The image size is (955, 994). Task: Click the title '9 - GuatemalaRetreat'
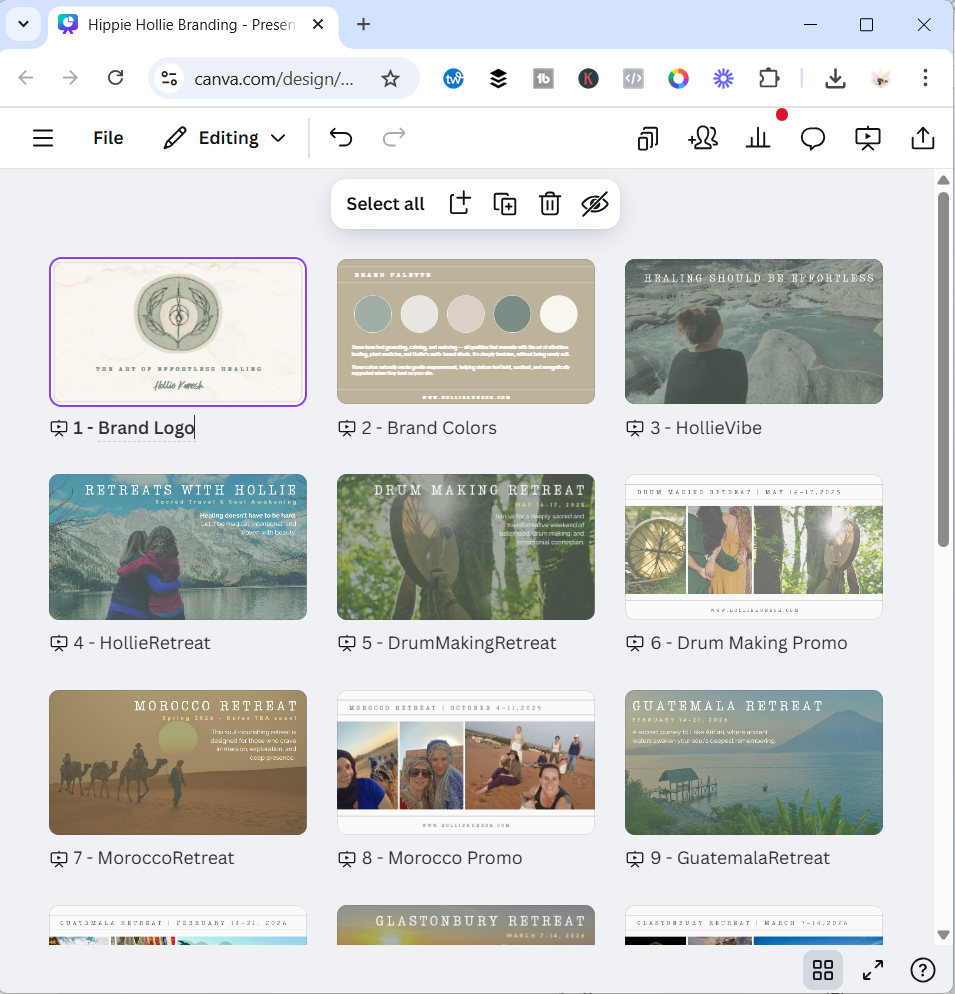pyautogui.click(x=740, y=858)
